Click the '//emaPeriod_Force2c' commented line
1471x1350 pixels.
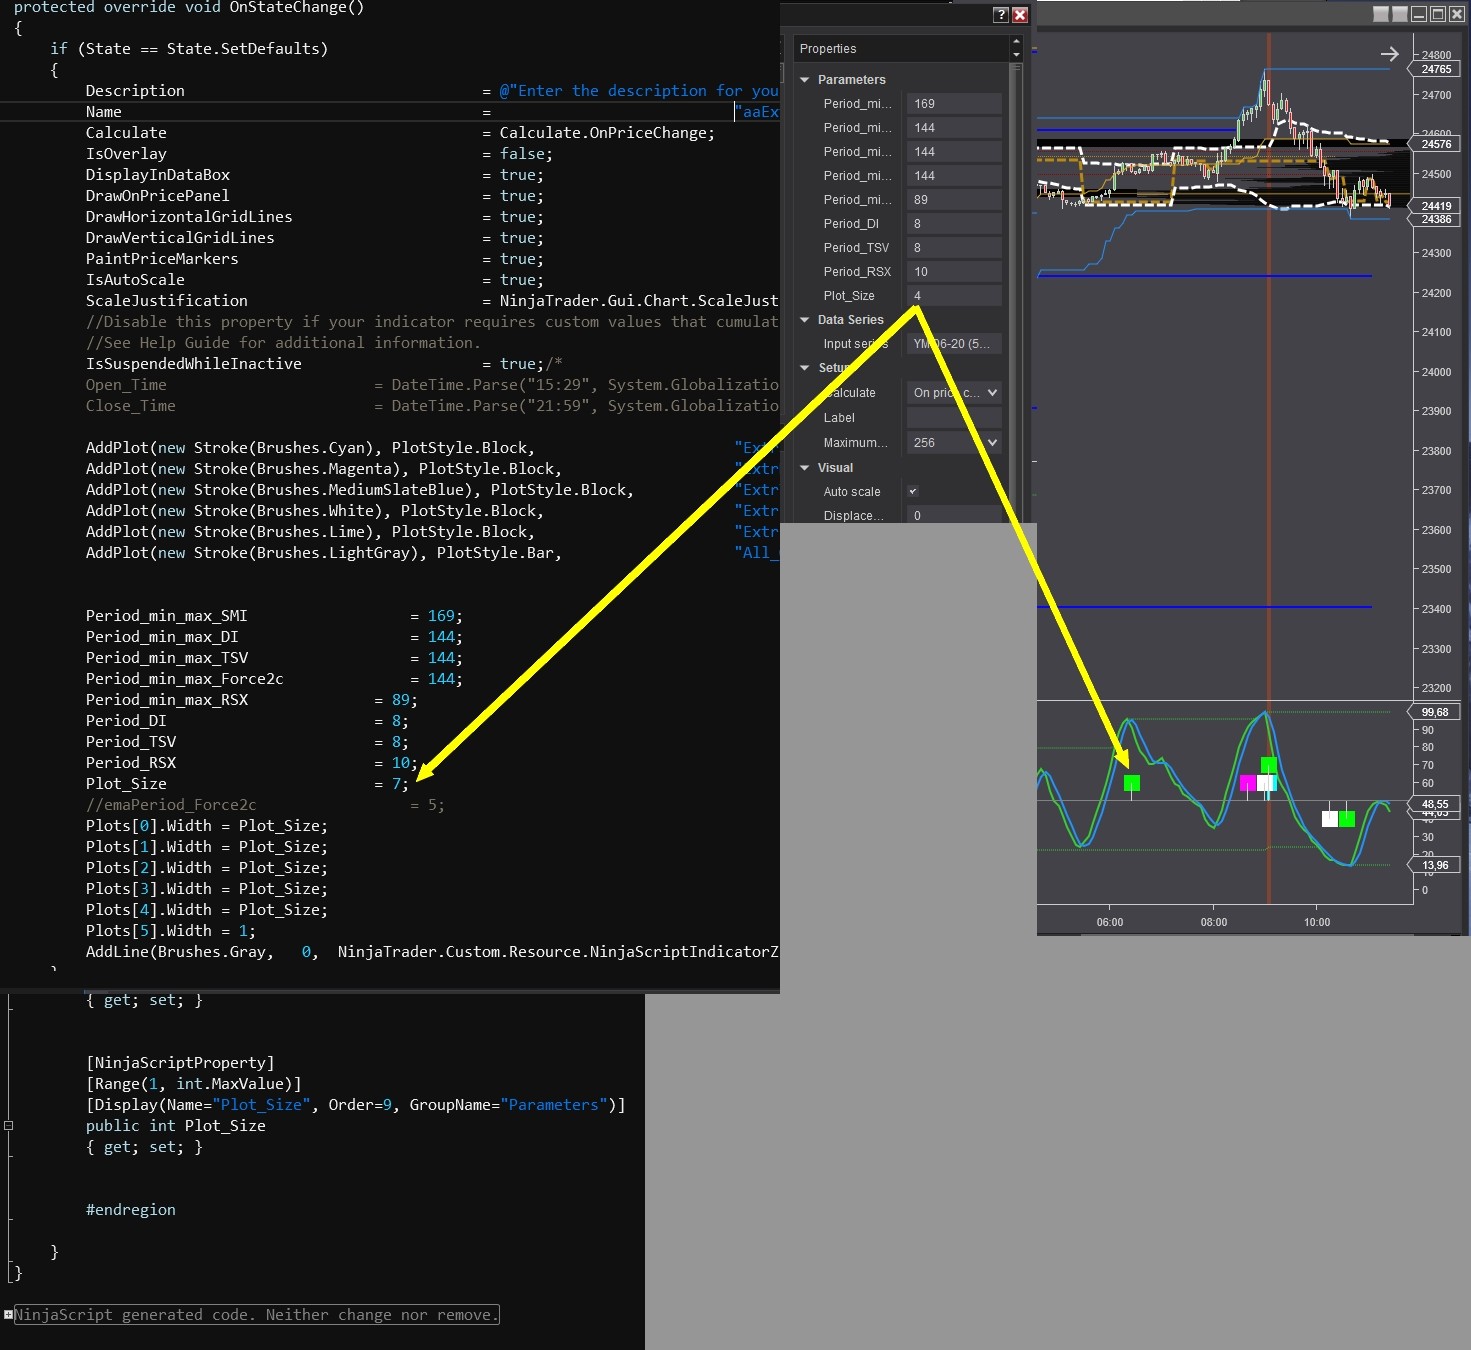click(265, 805)
